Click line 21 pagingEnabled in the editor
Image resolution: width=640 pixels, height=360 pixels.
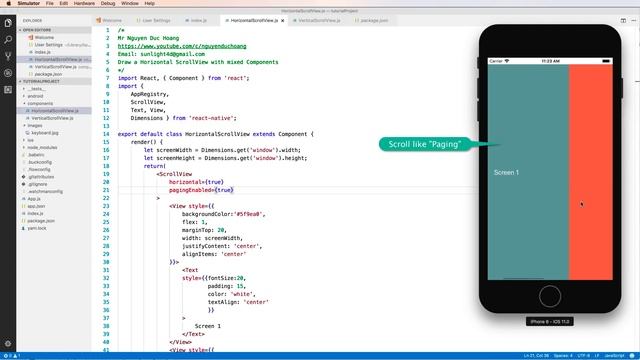(201, 190)
